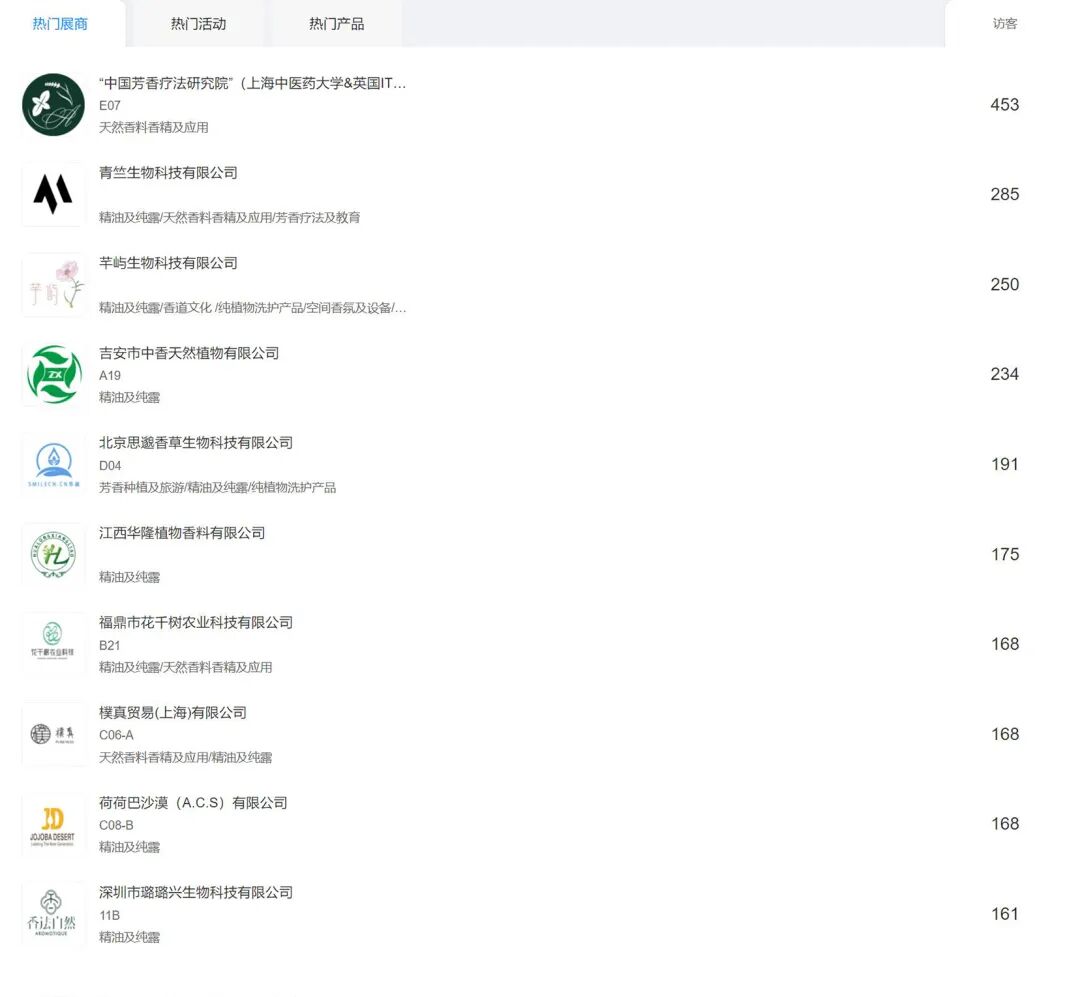Image resolution: width=1080 pixels, height=997 pixels.
Task: Click visitor count 453
Action: (x=1004, y=105)
